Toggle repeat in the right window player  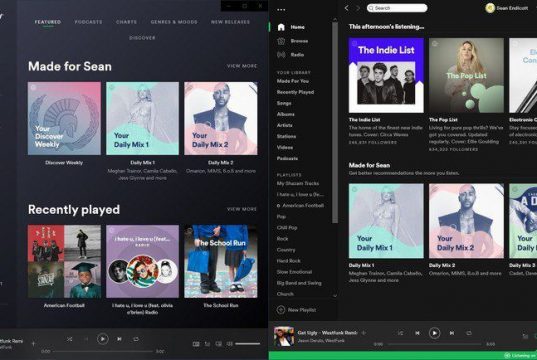click(x=469, y=333)
